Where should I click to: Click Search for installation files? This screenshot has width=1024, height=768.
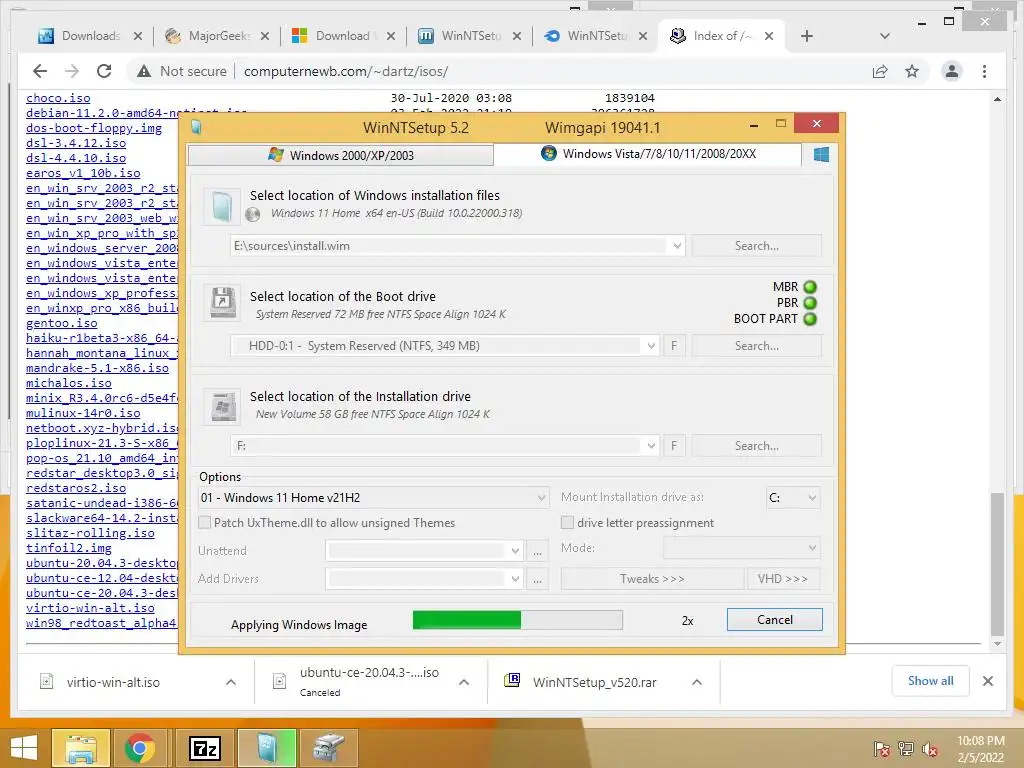[x=756, y=246]
